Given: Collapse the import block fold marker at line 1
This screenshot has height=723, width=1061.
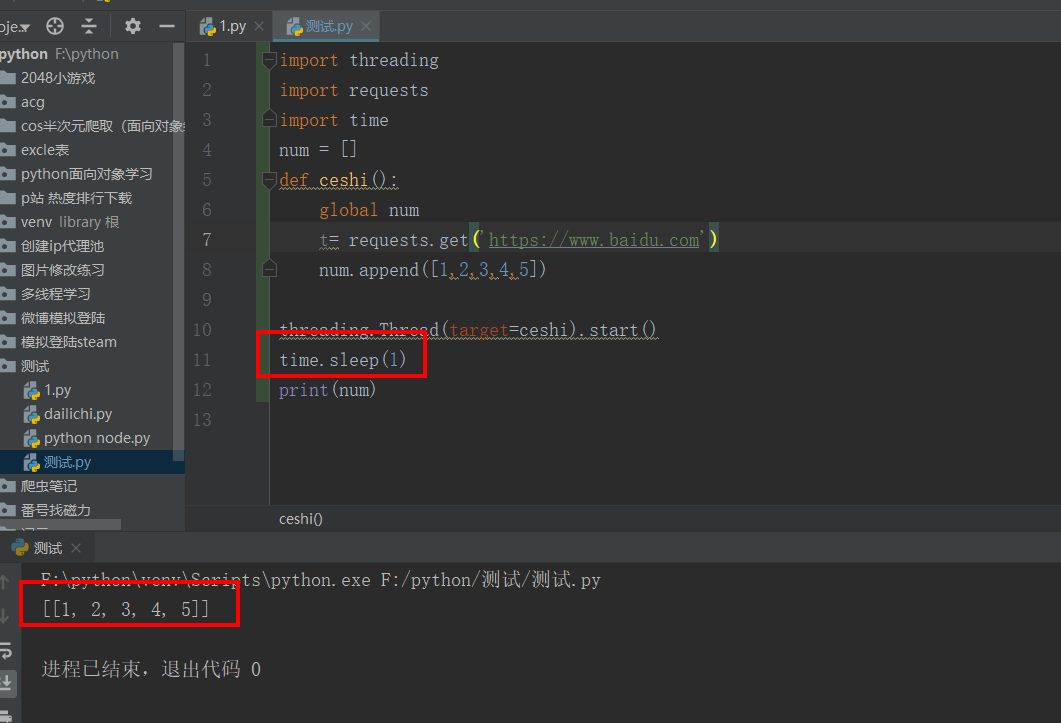Looking at the screenshot, I should tap(268, 60).
